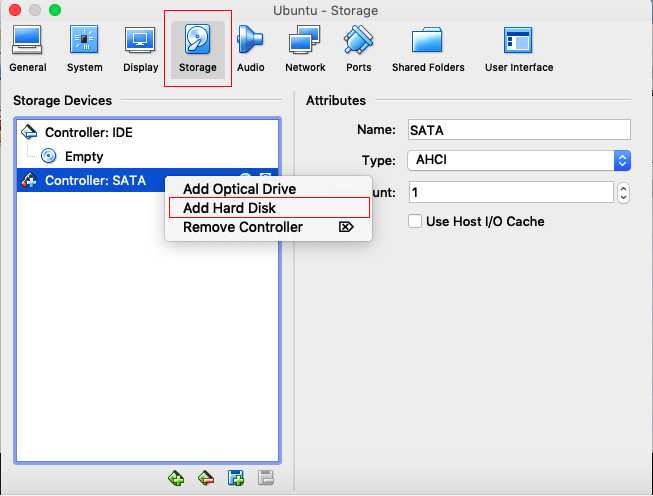653x496 pixels.
Task: Click the green maximize window button
Action: click(x=55, y=10)
